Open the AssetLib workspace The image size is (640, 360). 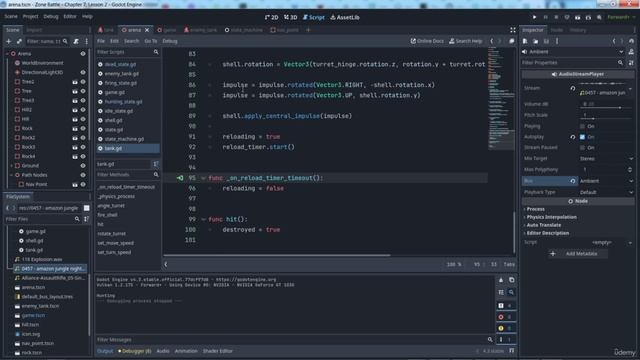tap(345, 17)
